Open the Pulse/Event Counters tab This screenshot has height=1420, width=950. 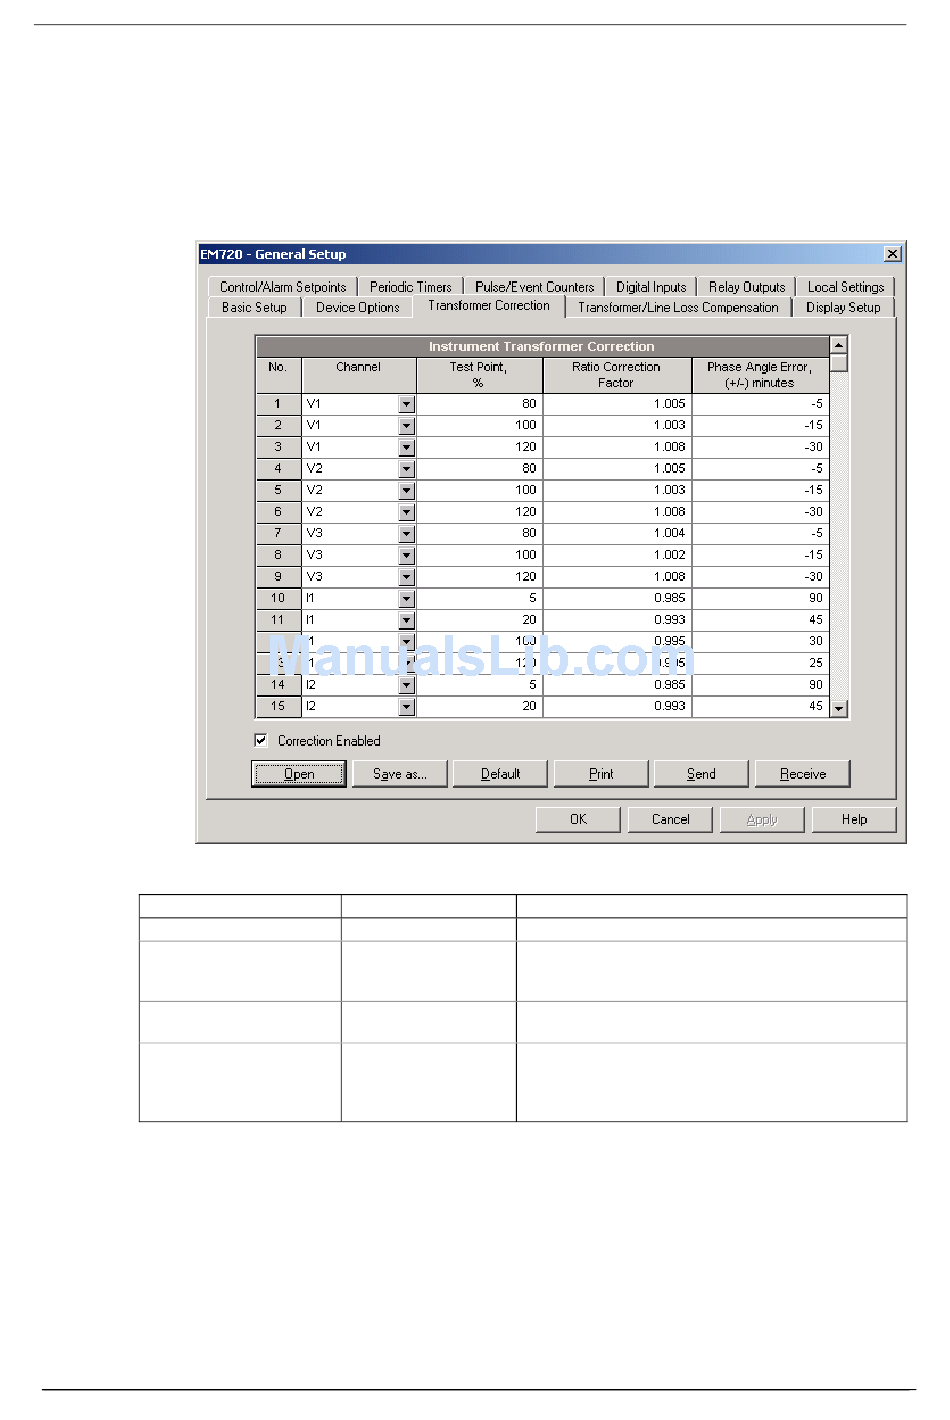534,287
